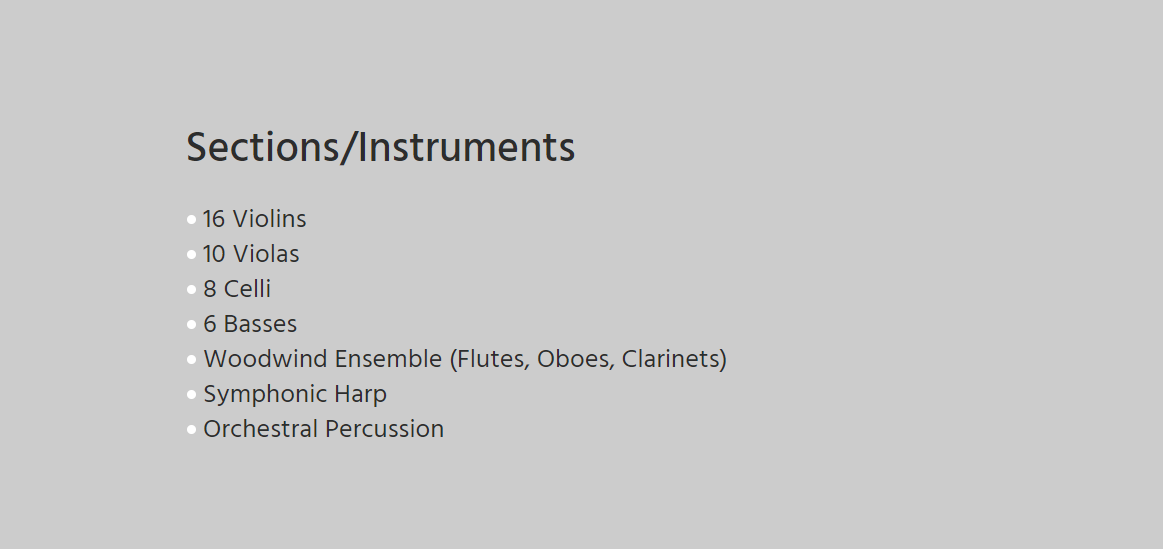The image size is (1163, 549).
Task: Click the word Flutes in the woodwind line
Action: click(490, 358)
